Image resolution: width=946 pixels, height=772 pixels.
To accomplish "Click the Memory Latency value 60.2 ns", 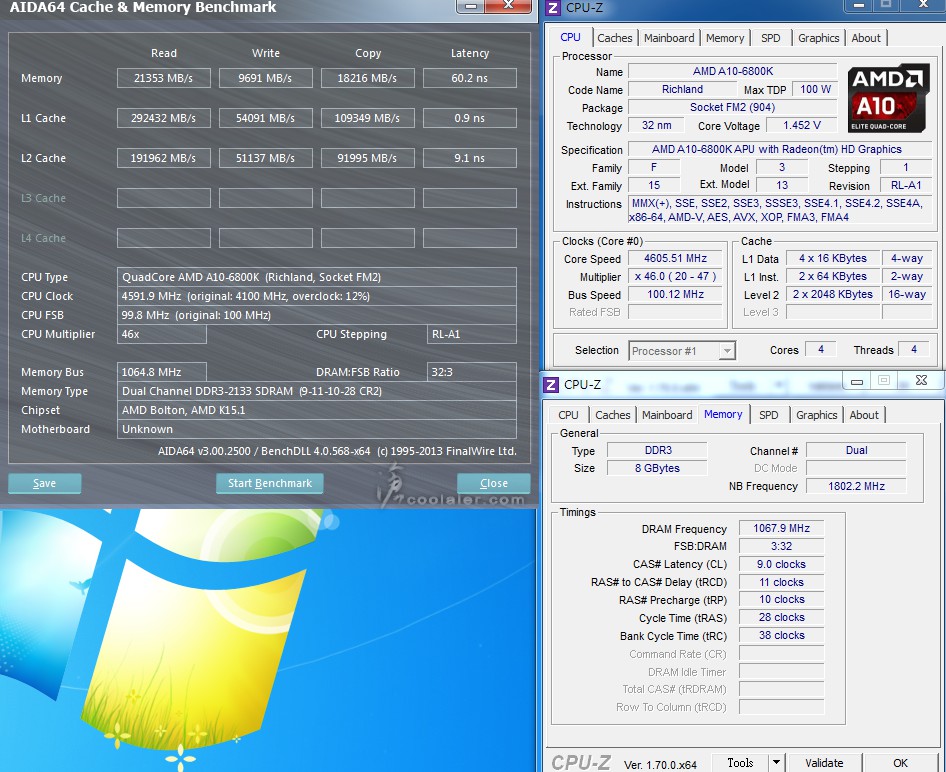I will 469,78.
